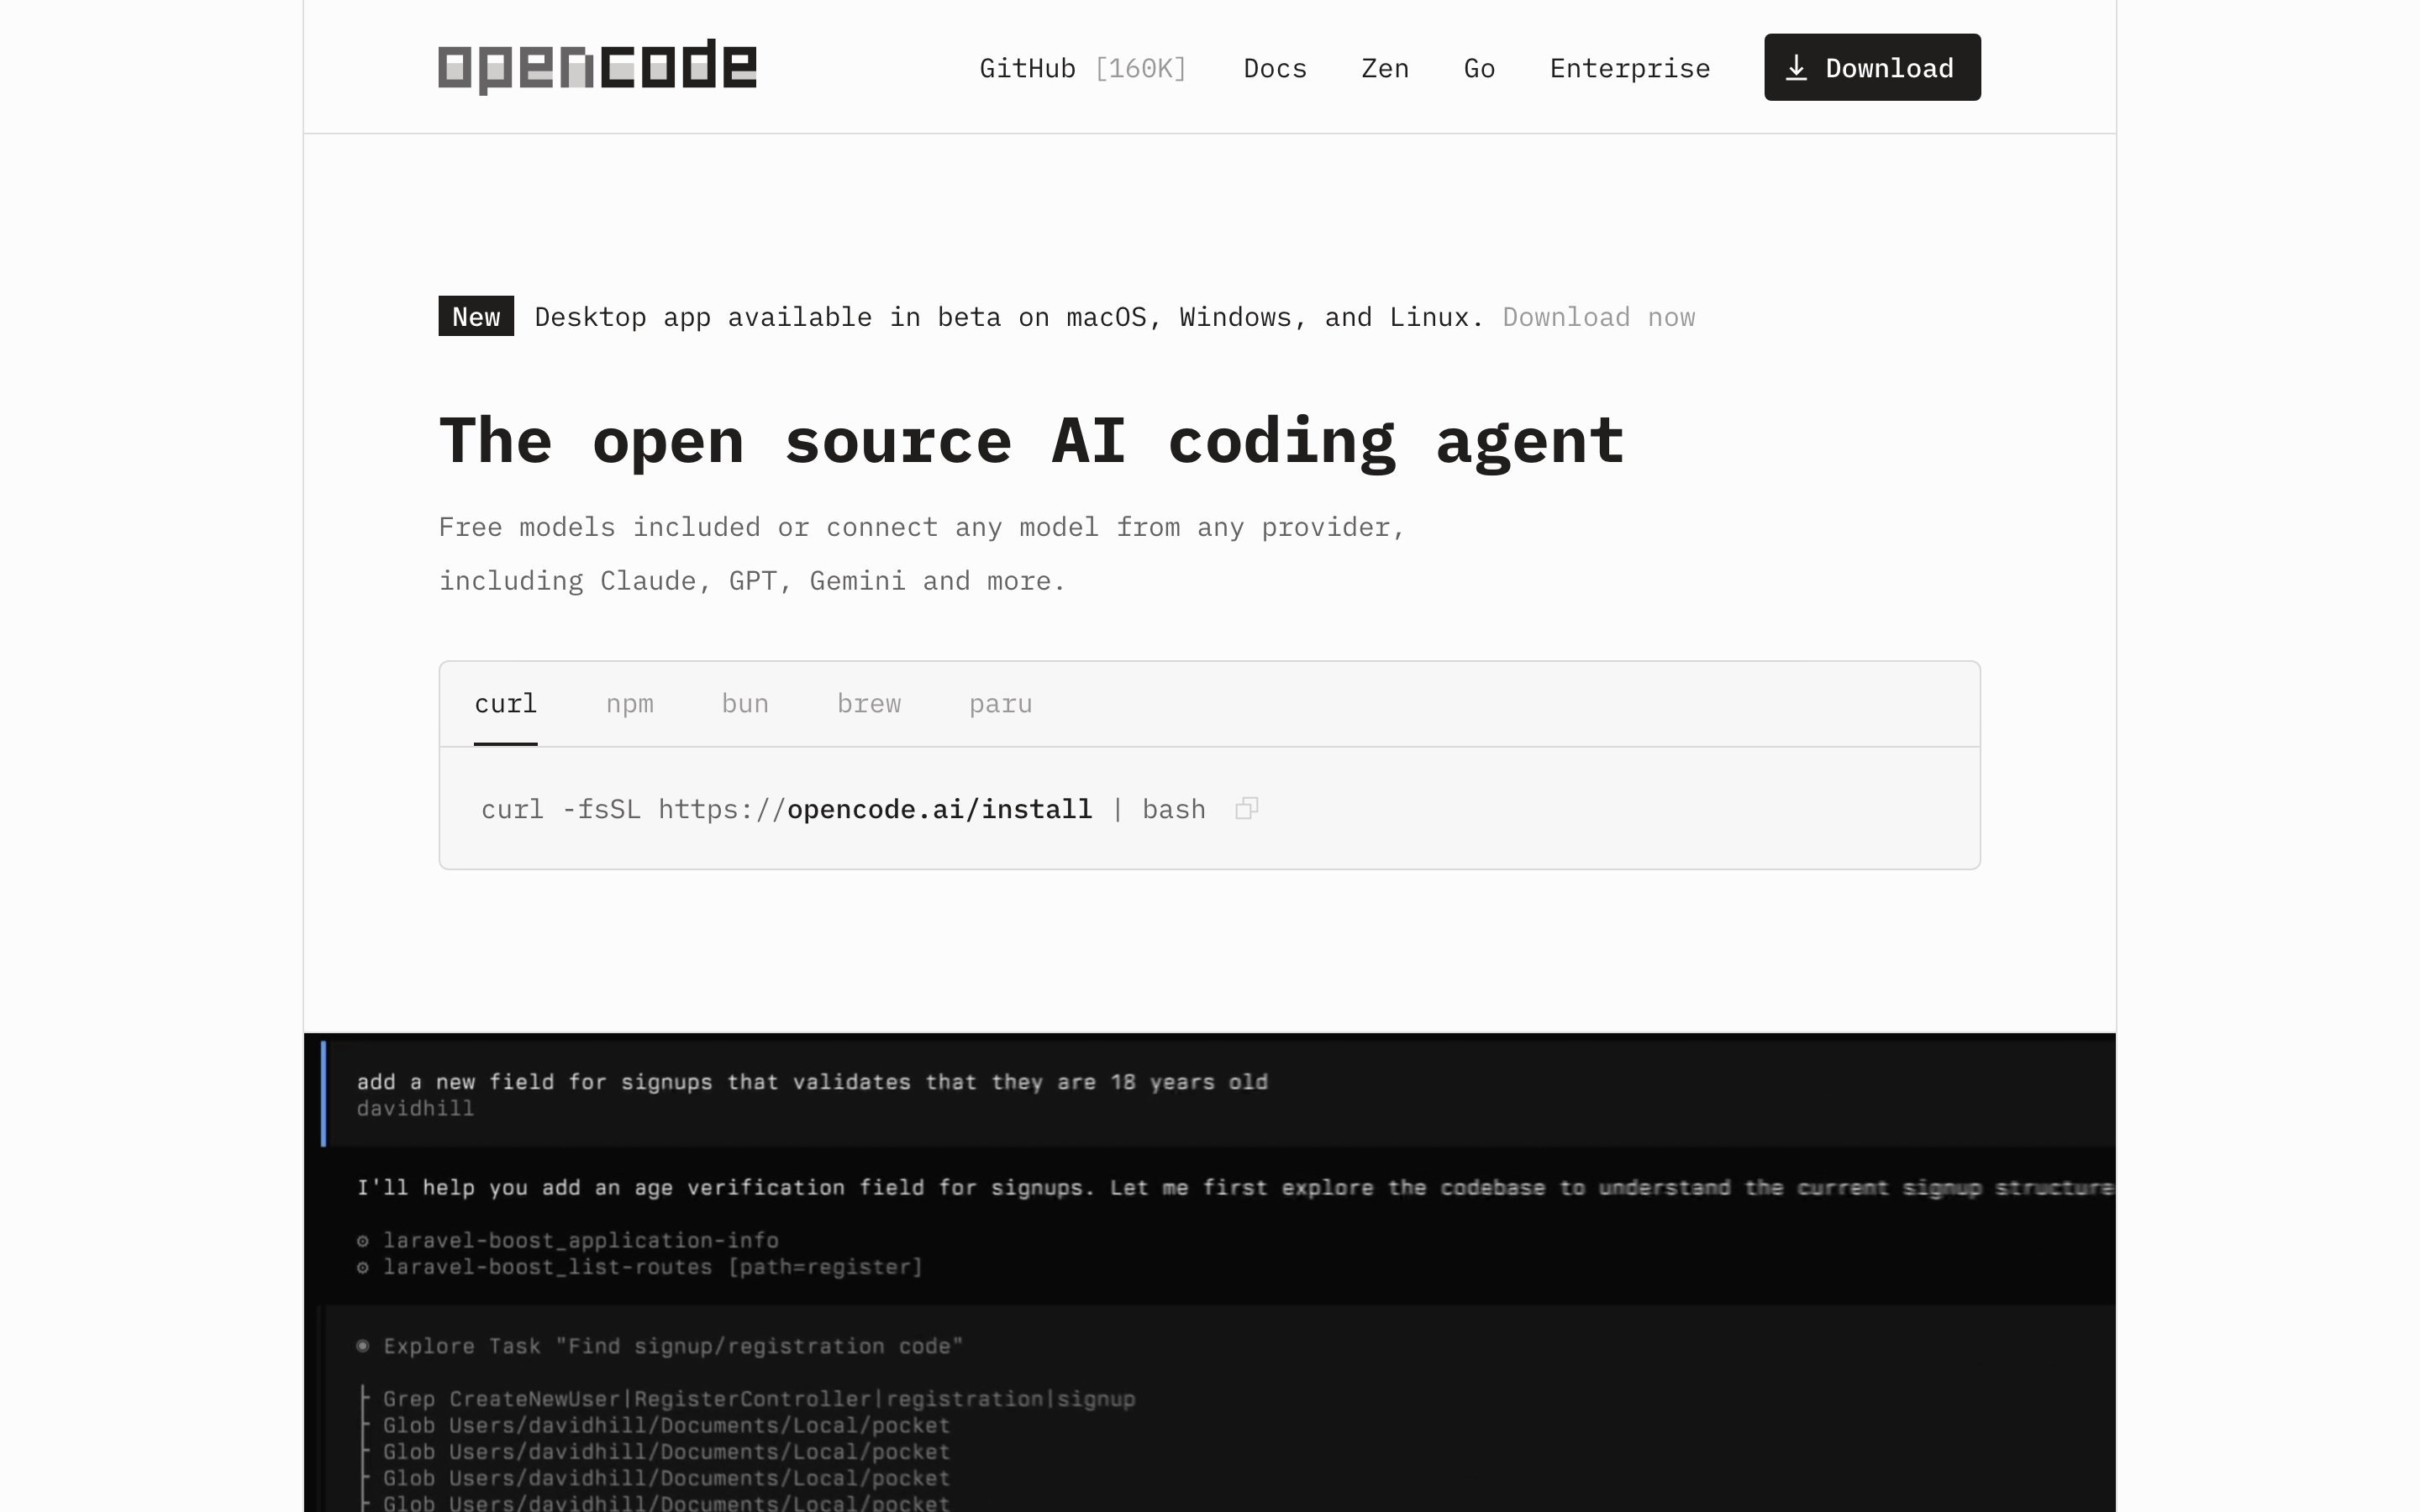Open the Docs page

1275,68
